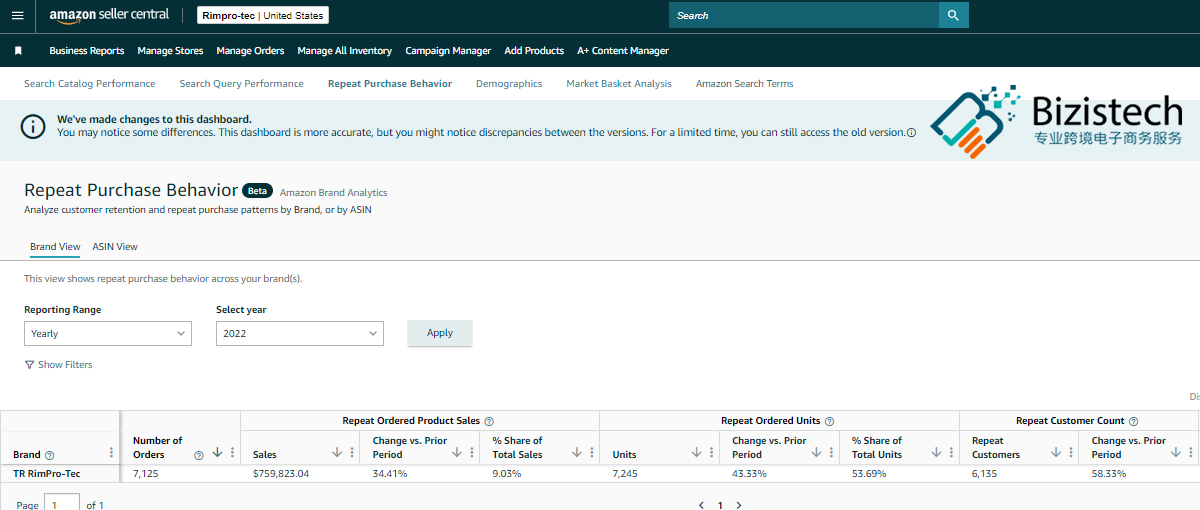Click the 58.33% change value

1109,473
